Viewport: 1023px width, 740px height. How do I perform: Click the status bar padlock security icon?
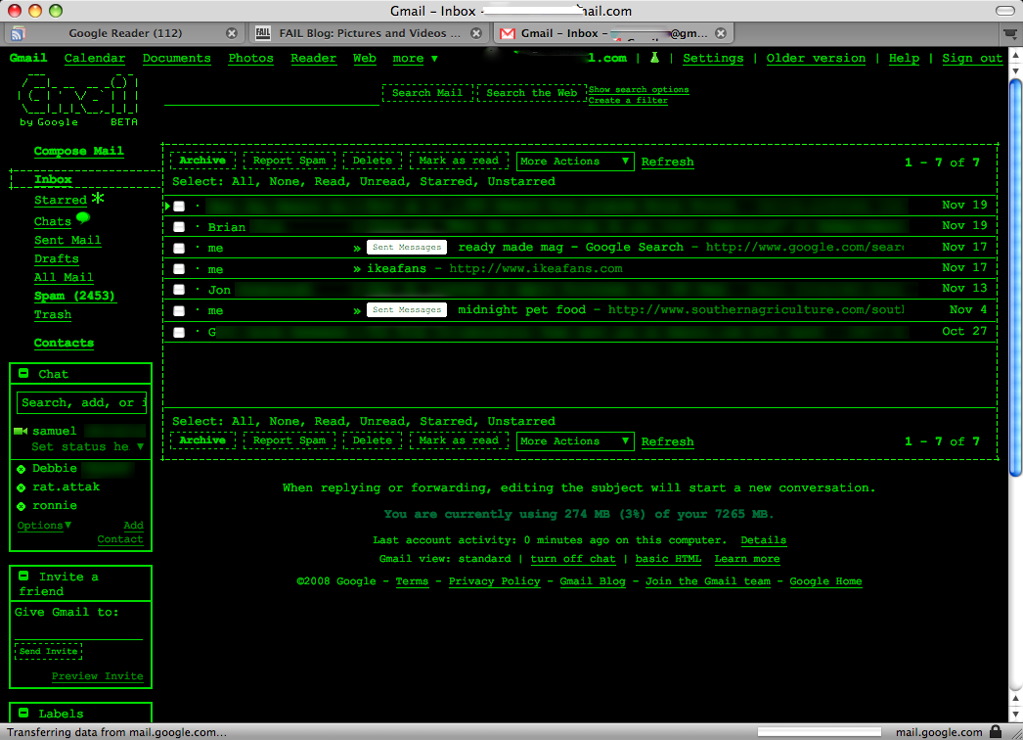tap(996, 732)
